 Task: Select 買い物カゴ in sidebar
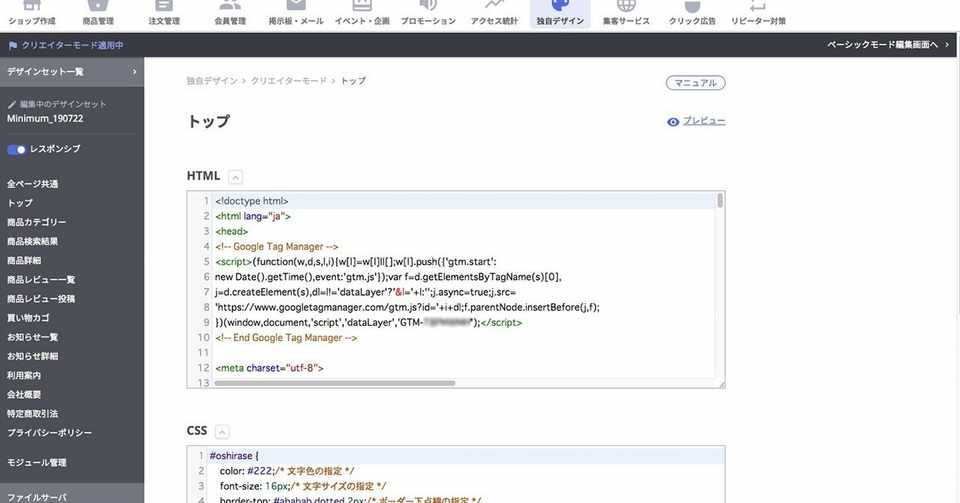click(28, 318)
